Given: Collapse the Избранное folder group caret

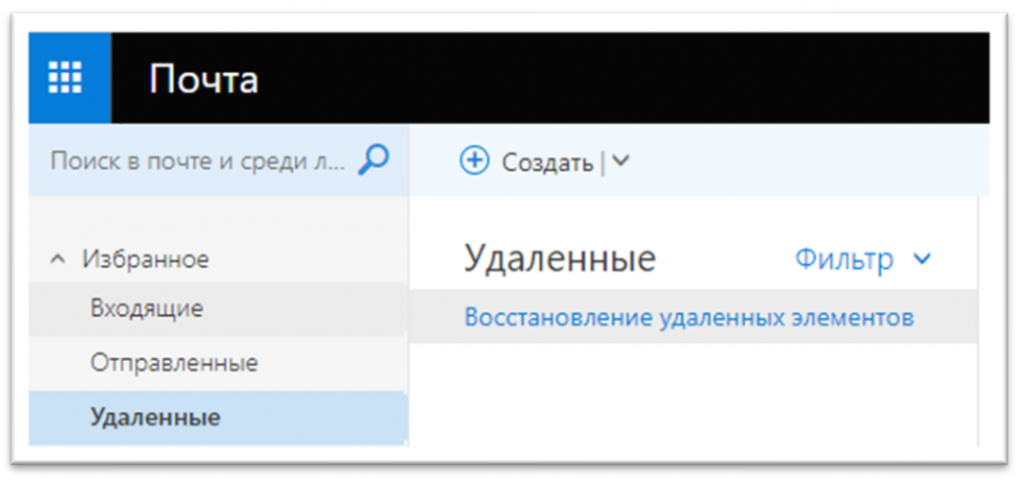Looking at the screenshot, I should point(56,260).
